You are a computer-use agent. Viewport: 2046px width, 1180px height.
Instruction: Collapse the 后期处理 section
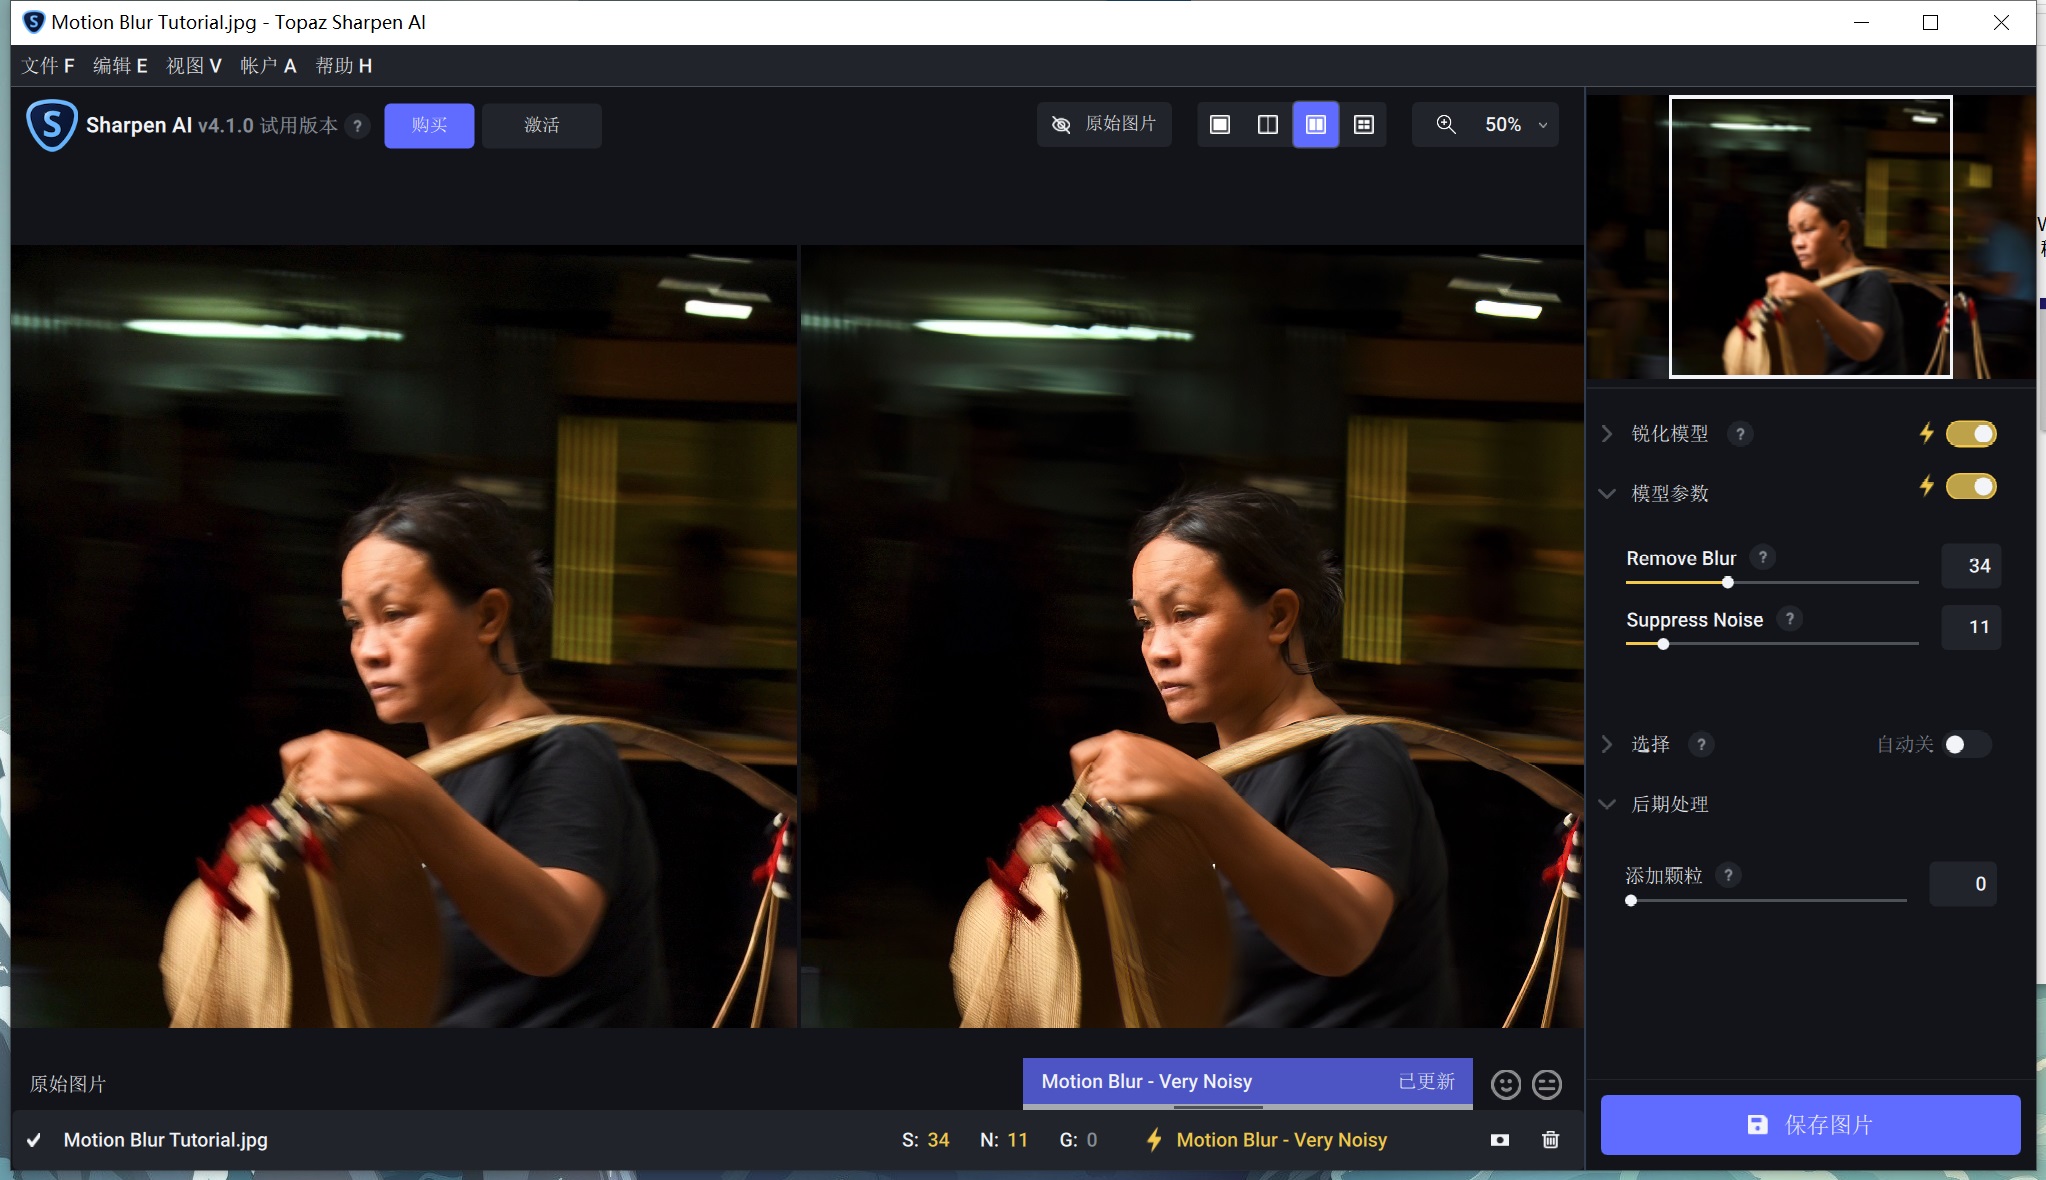pos(1607,804)
